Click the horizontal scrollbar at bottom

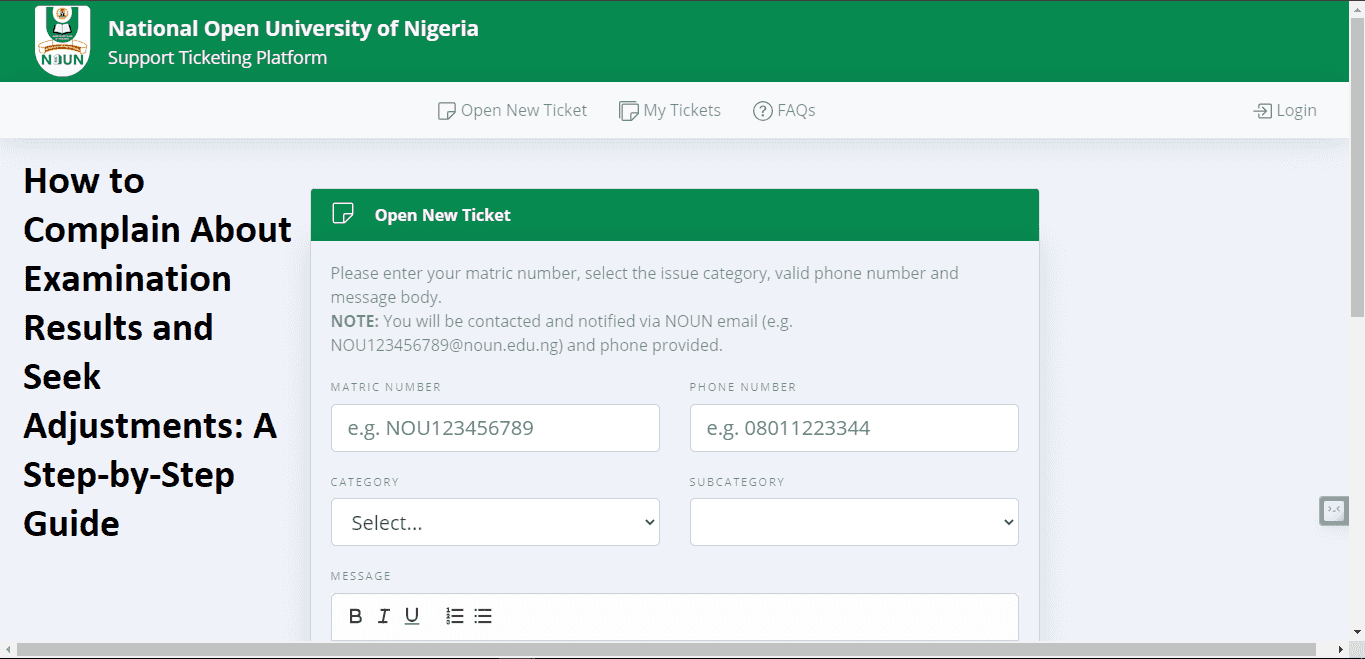click(666, 650)
